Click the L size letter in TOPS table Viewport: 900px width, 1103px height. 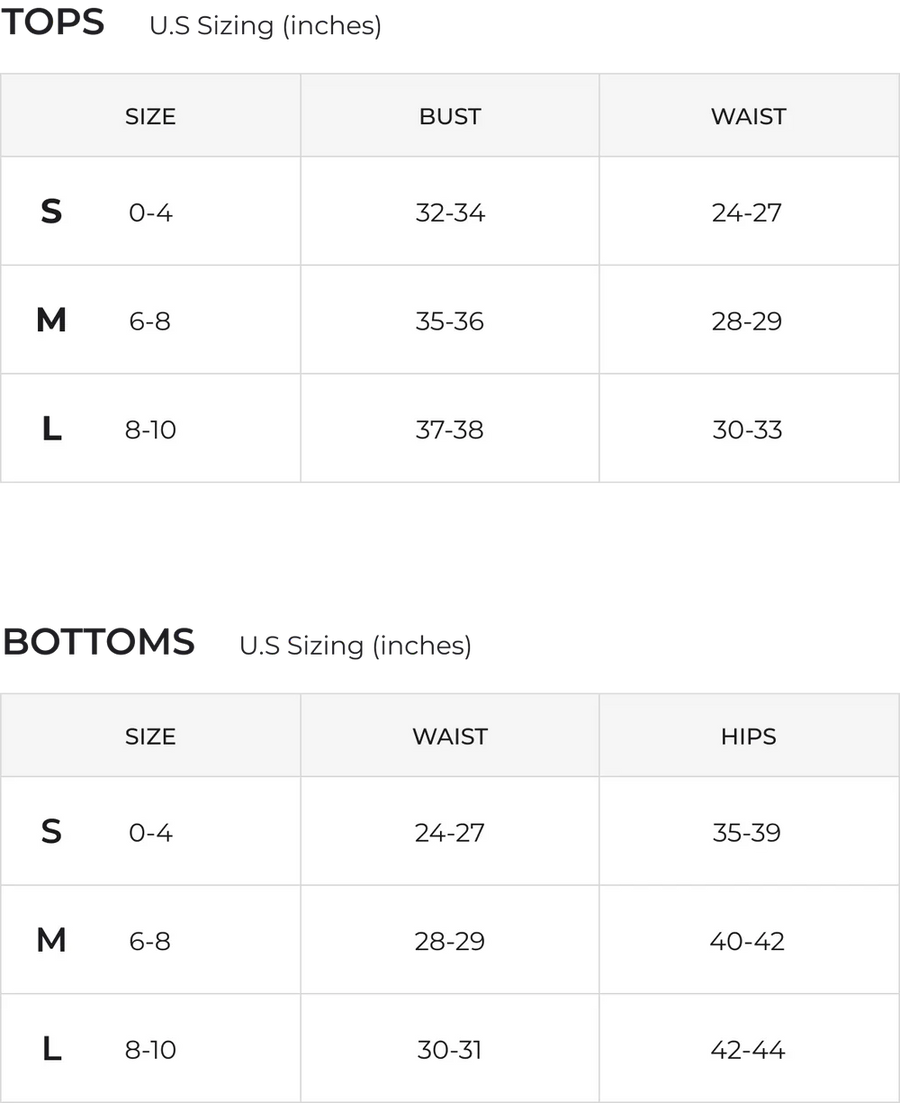(x=51, y=430)
